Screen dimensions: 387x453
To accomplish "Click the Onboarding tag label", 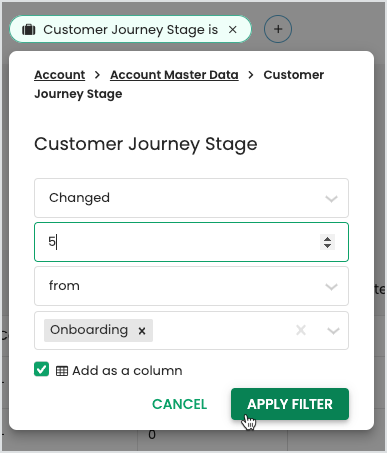I will [89, 330].
